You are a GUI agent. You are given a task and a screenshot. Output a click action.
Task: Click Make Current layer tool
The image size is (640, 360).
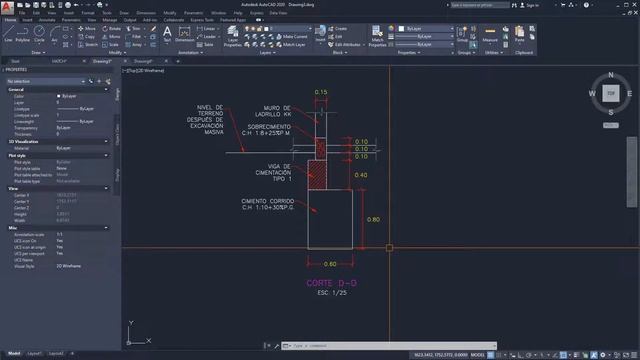(x=291, y=37)
